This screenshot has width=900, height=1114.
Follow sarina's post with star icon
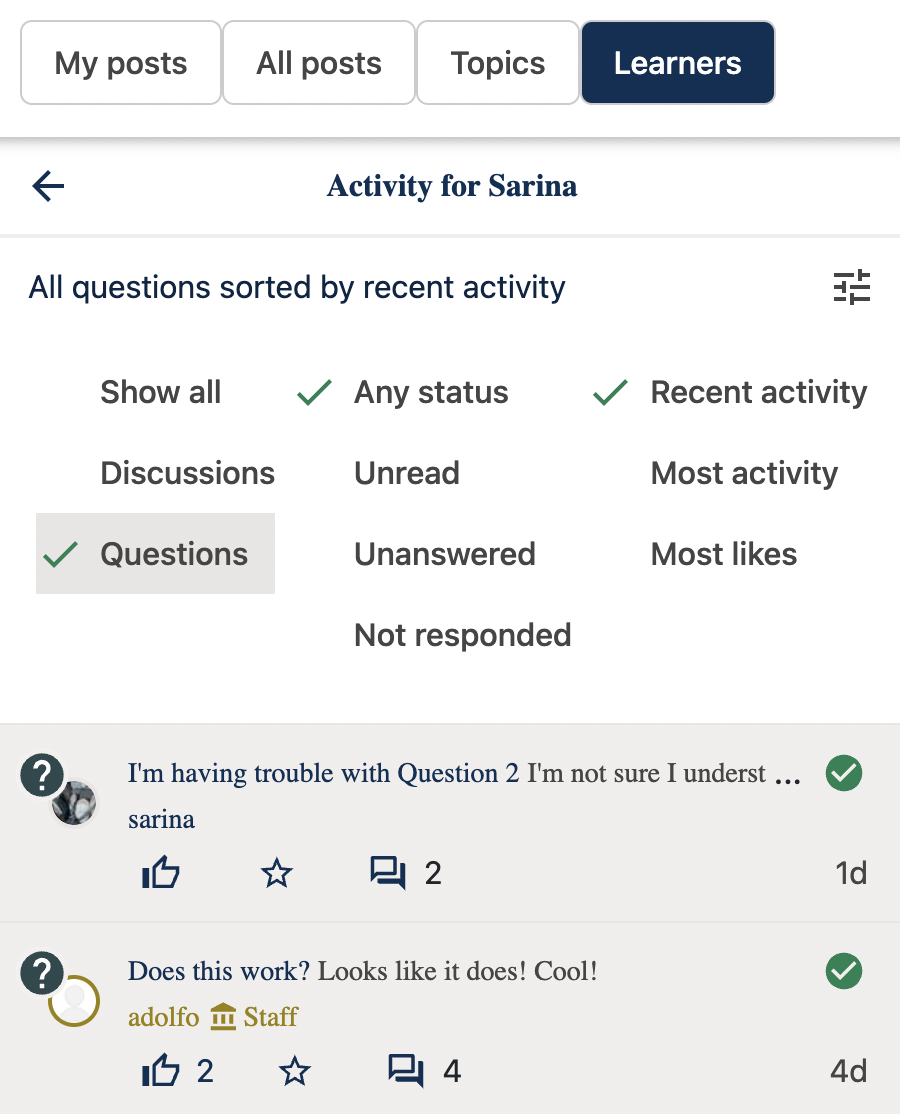[276, 874]
